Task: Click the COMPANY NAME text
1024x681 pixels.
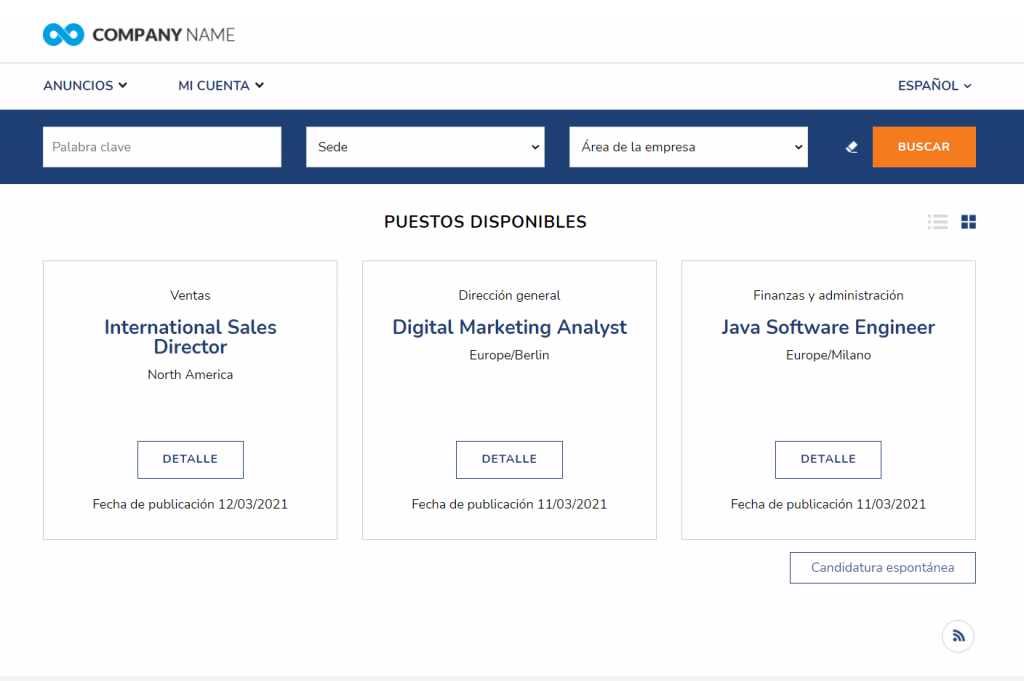Action: point(164,35)
